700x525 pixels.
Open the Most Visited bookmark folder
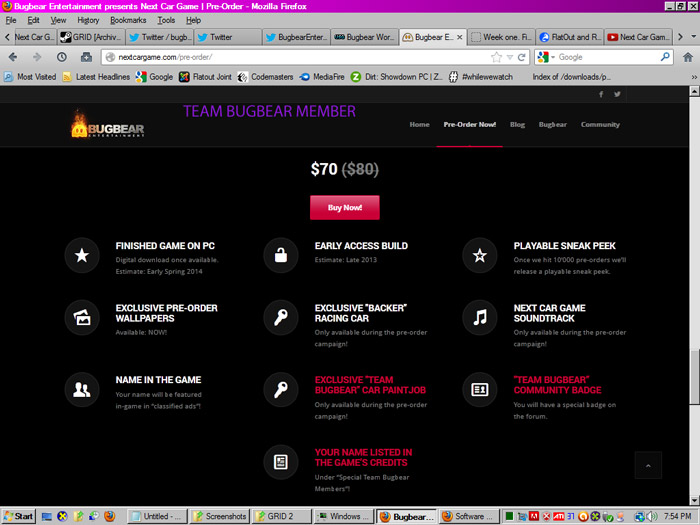click(x=30, y=77)
